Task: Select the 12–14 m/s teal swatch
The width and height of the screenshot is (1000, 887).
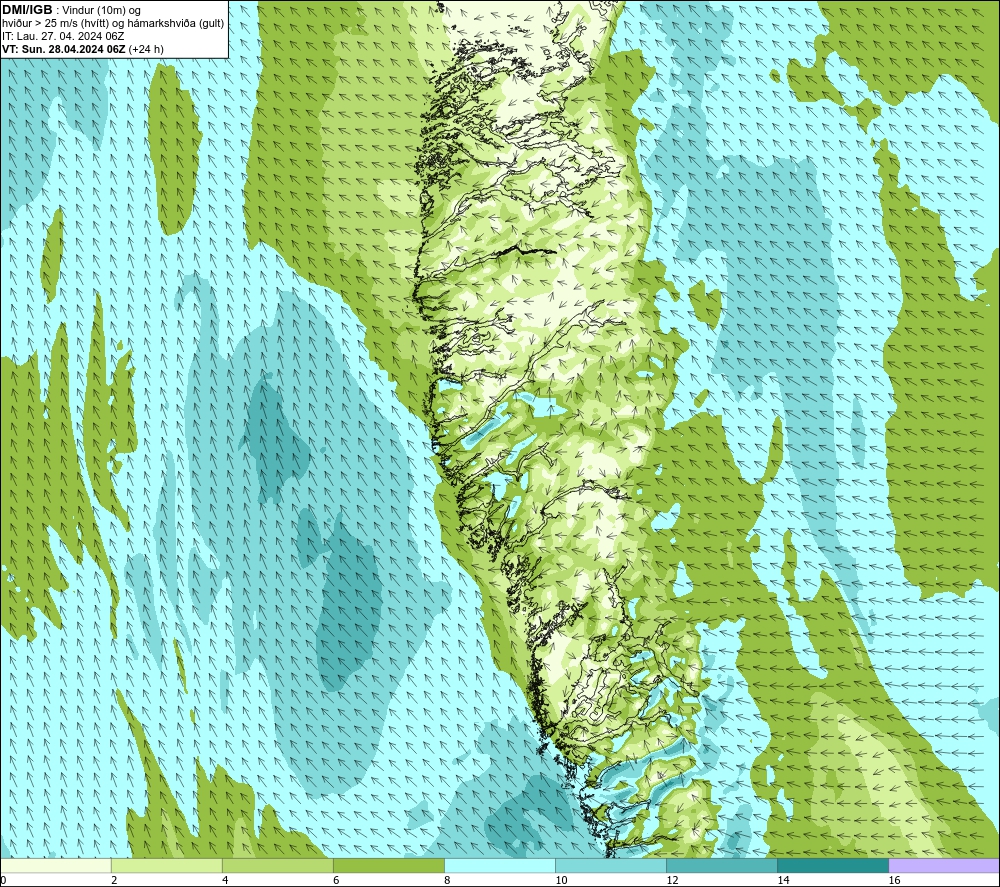Action: [x=722, y=865]
